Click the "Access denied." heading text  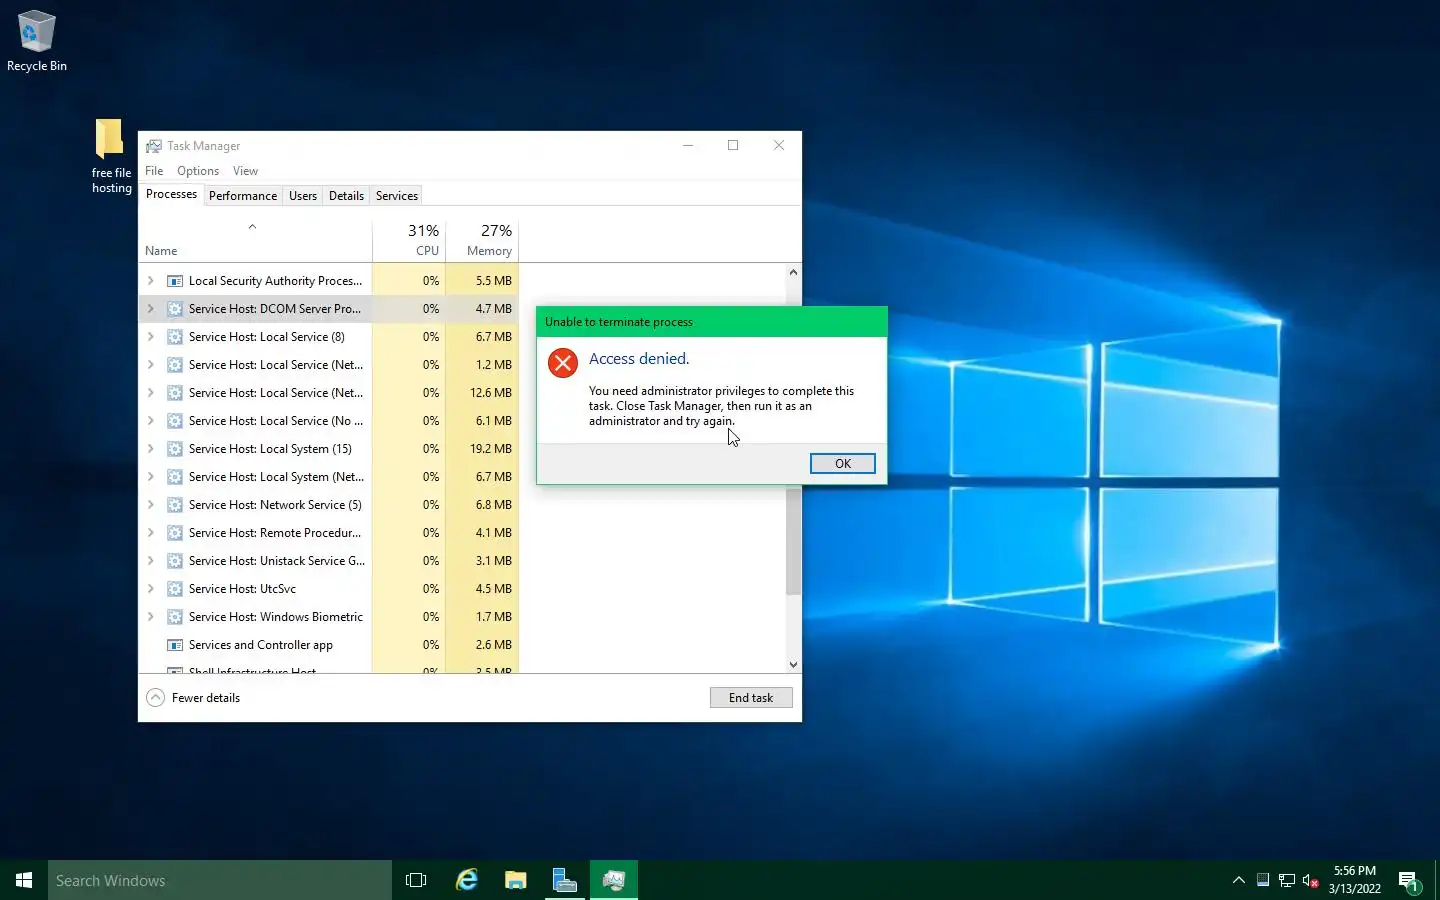pyautogui.click(x=638, y=359)
